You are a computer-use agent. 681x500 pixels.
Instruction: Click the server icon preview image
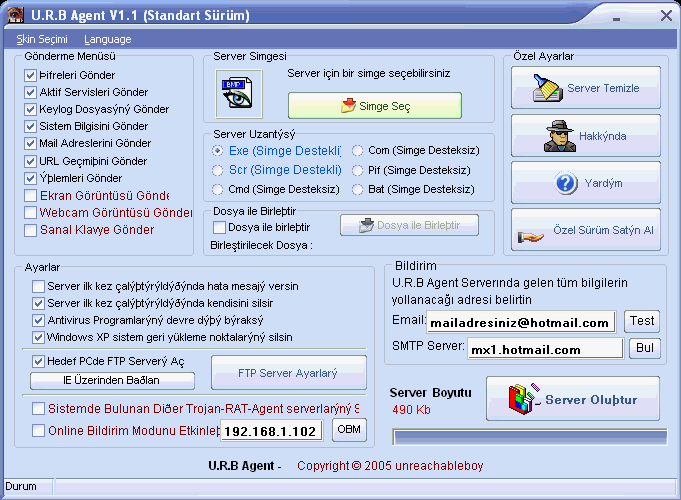pos(238,94)
